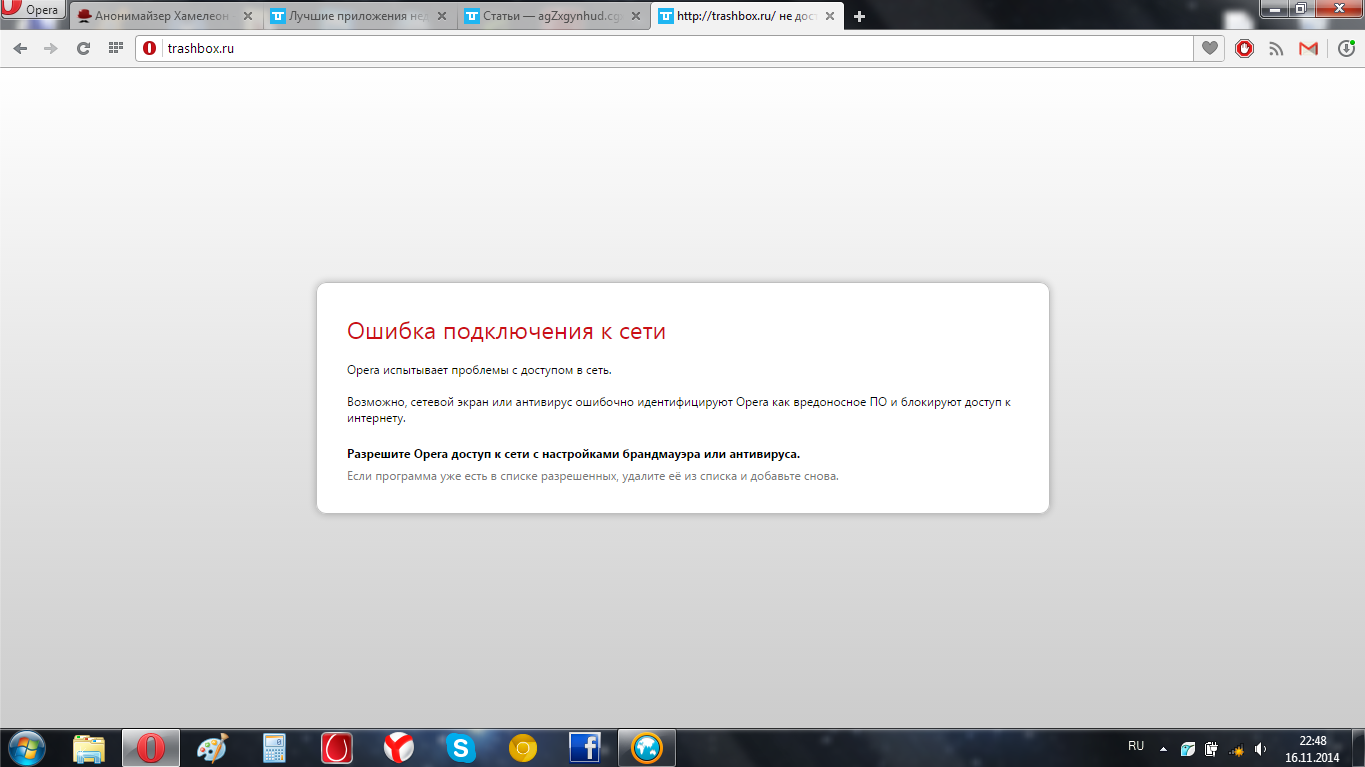Open the RSS feed extension icon
Screen dimensions: 1365x767
(x=1276, y=48)
